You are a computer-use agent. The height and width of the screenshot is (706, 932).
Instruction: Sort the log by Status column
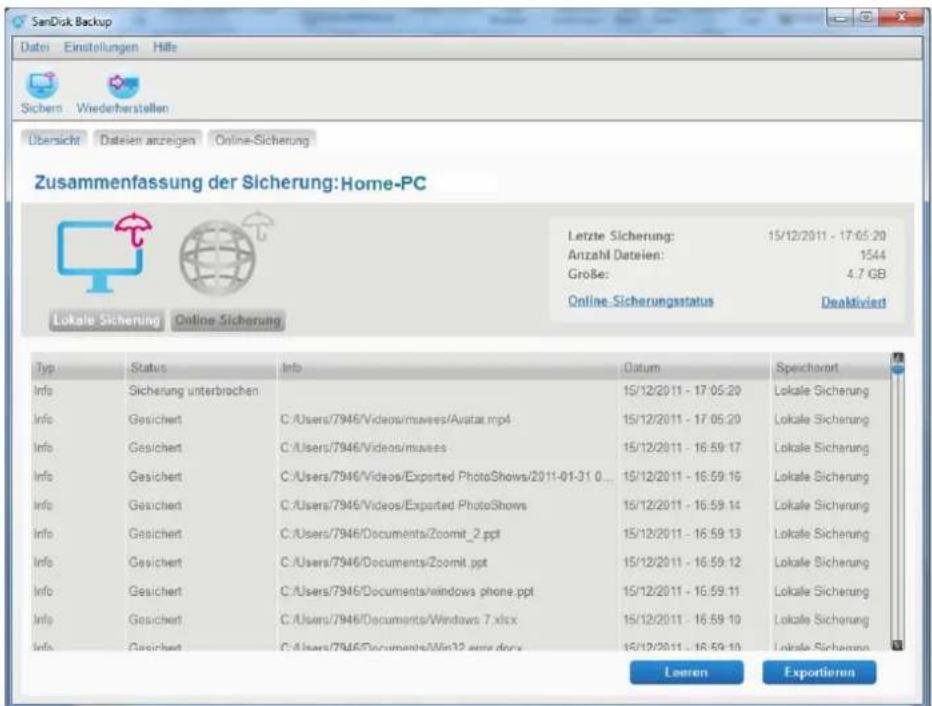tap(201, 368)
